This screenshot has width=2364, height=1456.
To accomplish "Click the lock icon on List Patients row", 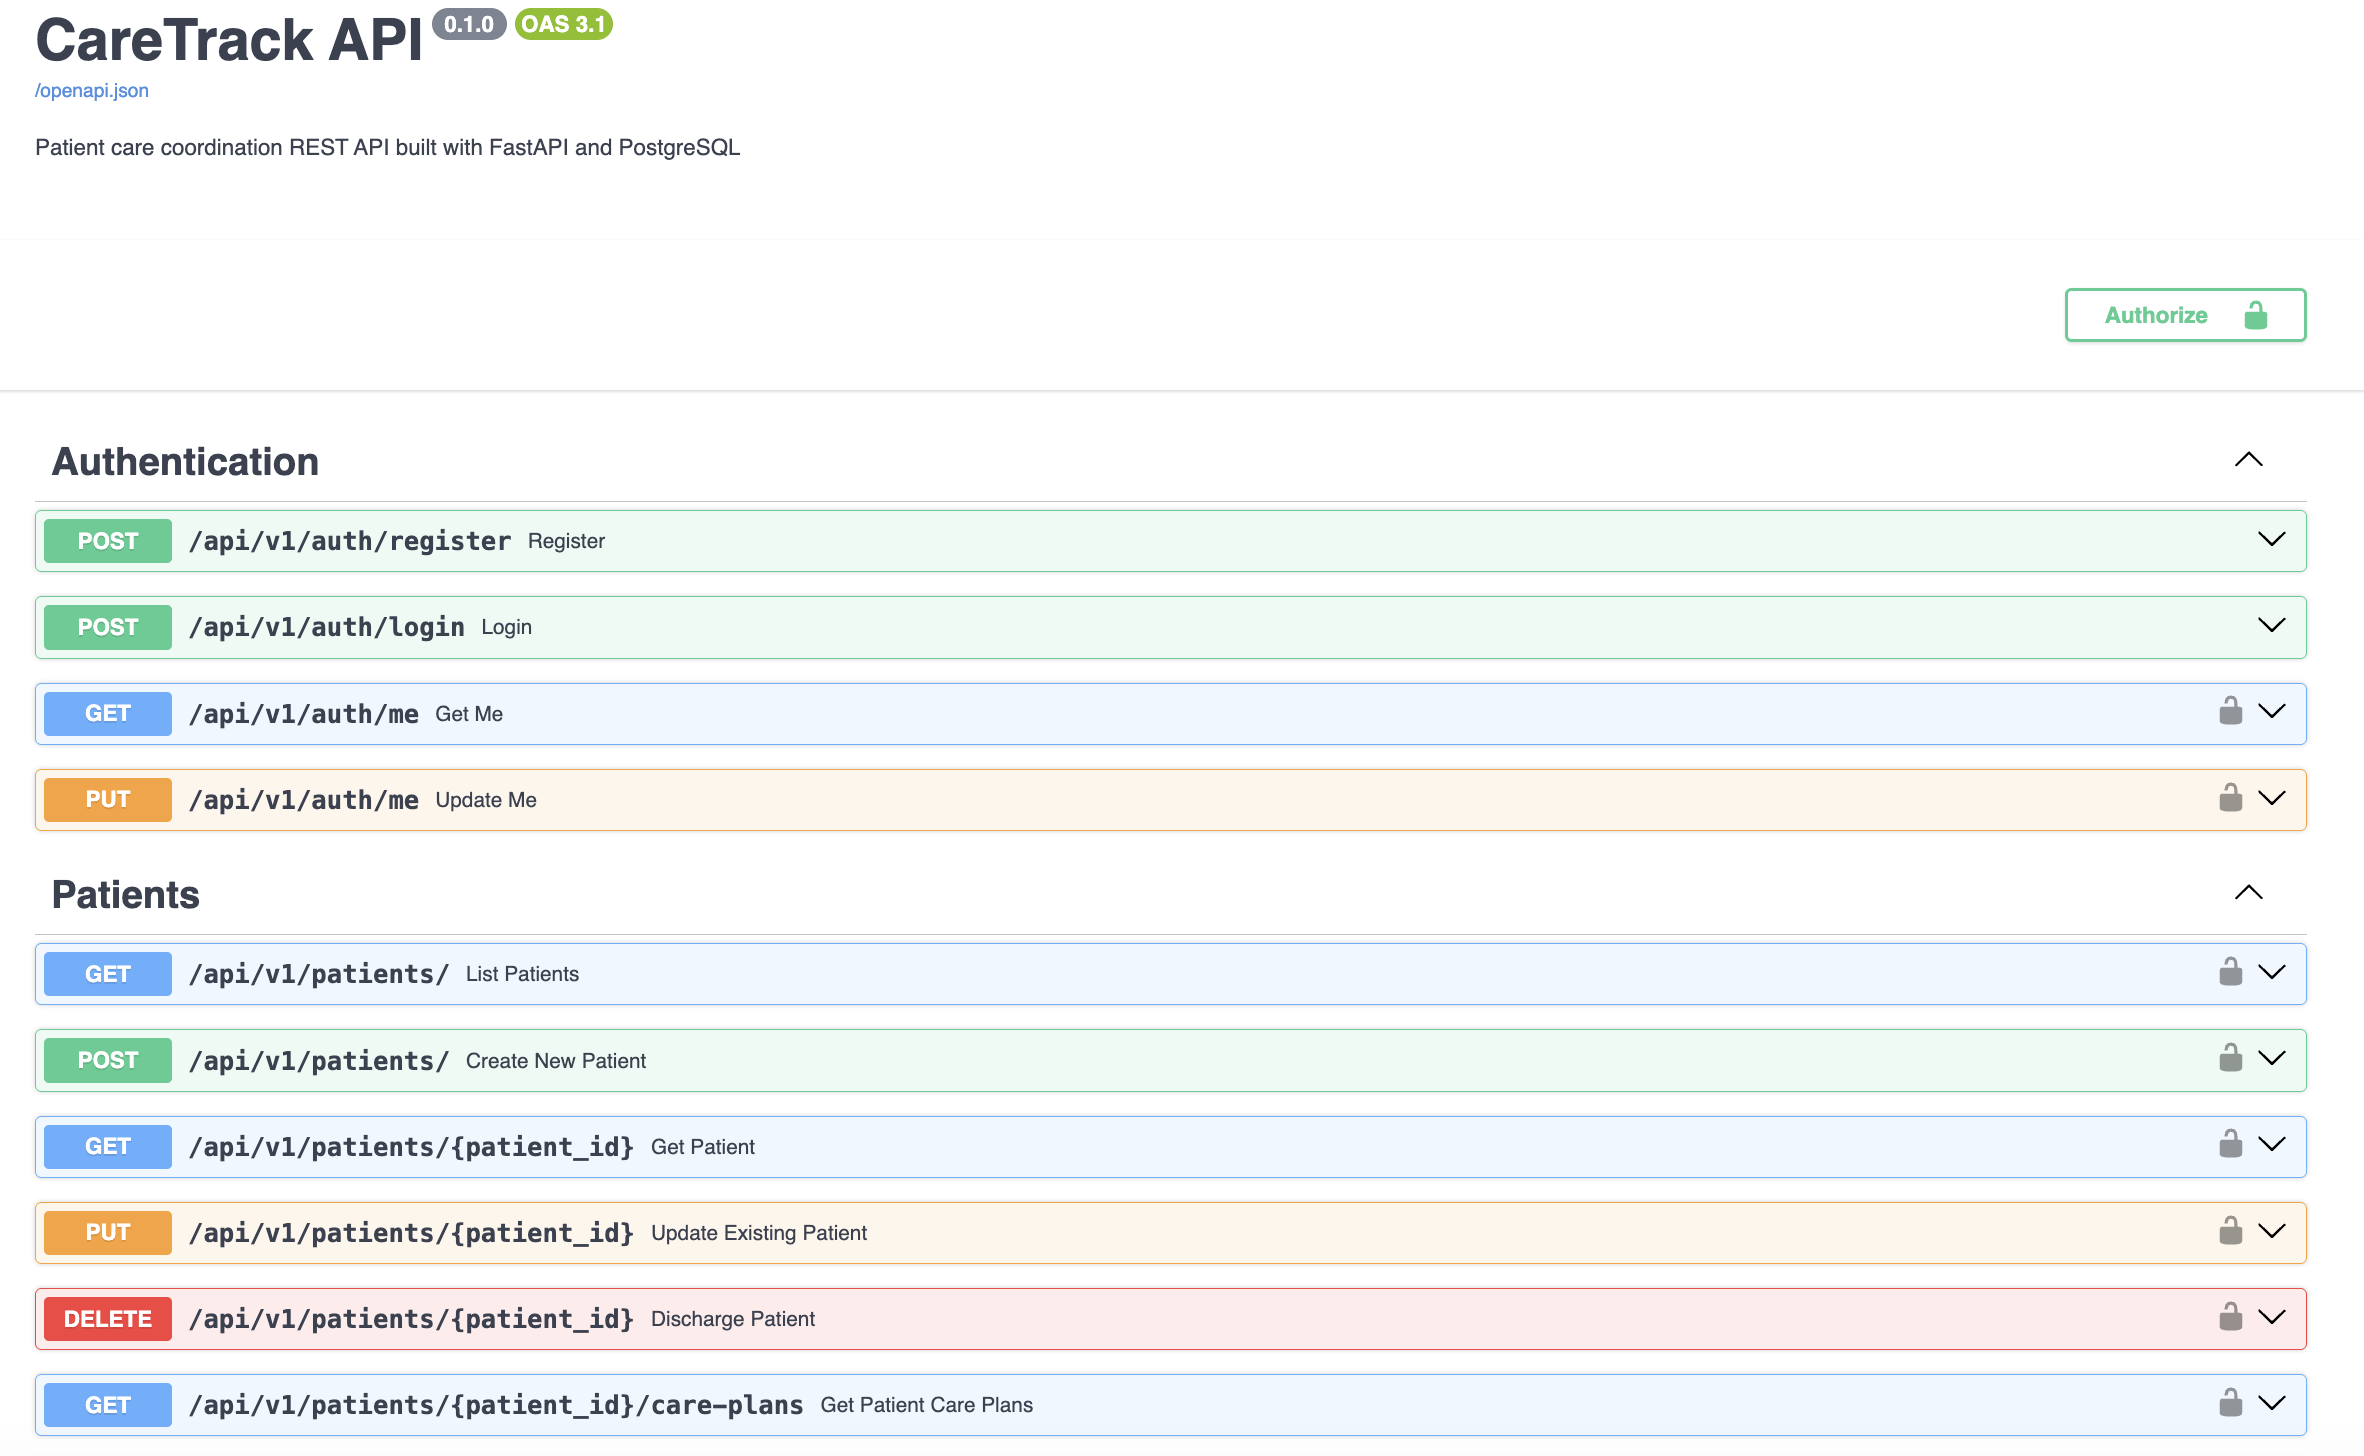I will 2230,972.
